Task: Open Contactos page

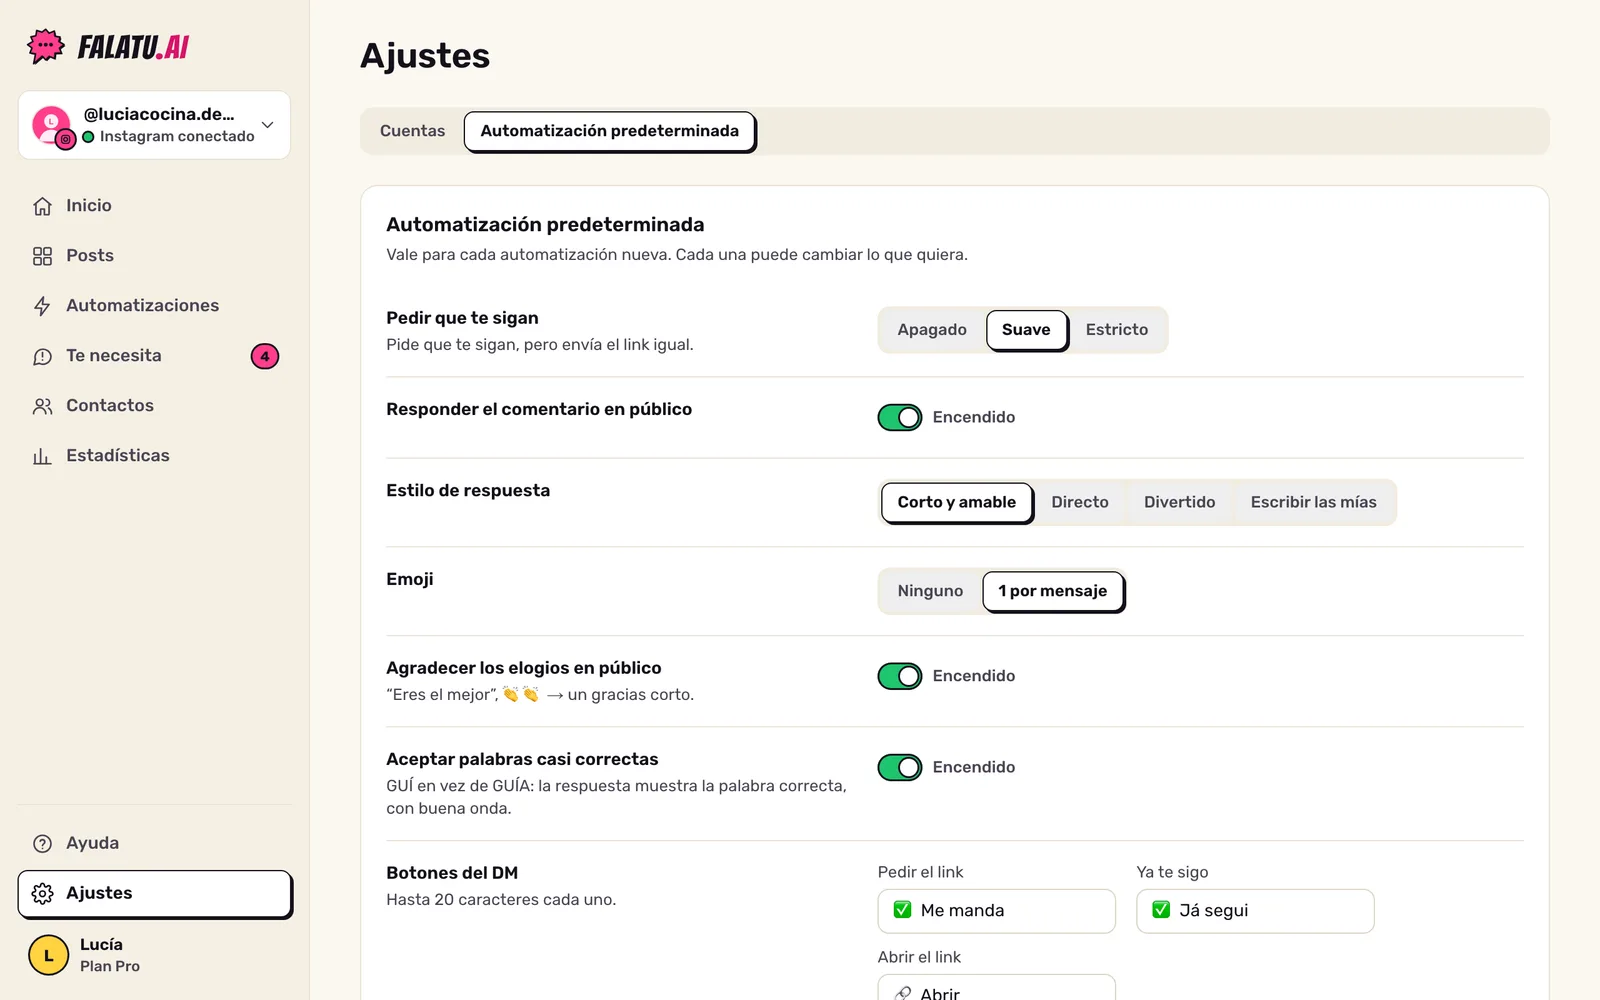Action: tap(155, 406)
